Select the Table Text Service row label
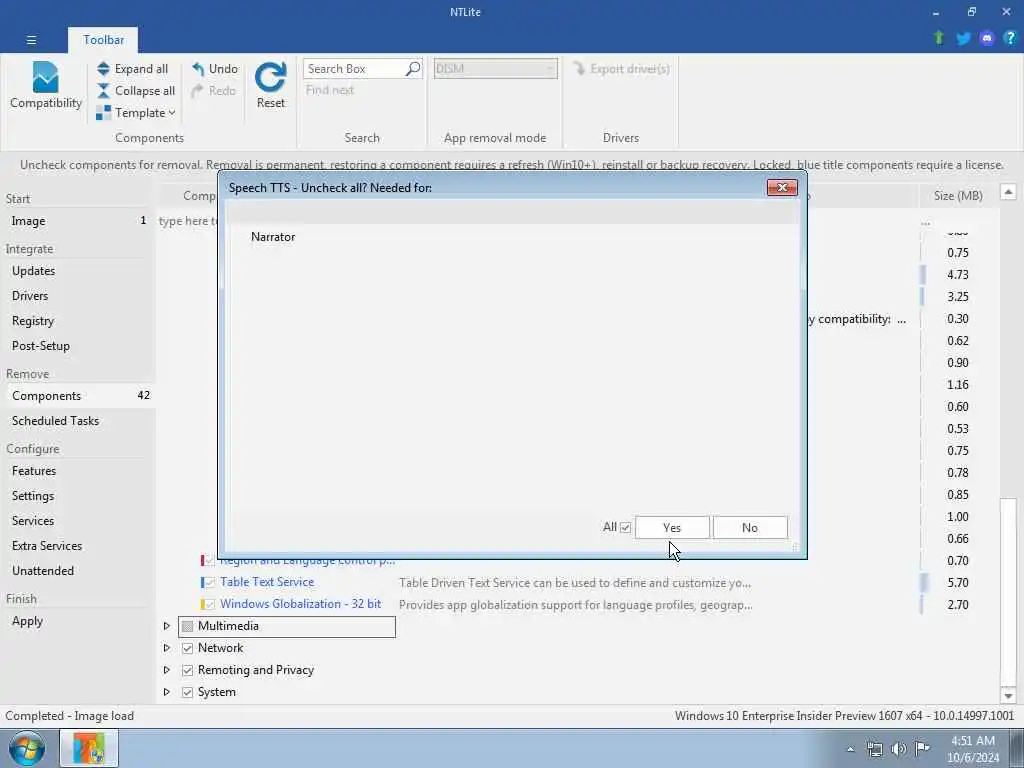Screen dimensions: 1024x768 [x=267, y=582]
